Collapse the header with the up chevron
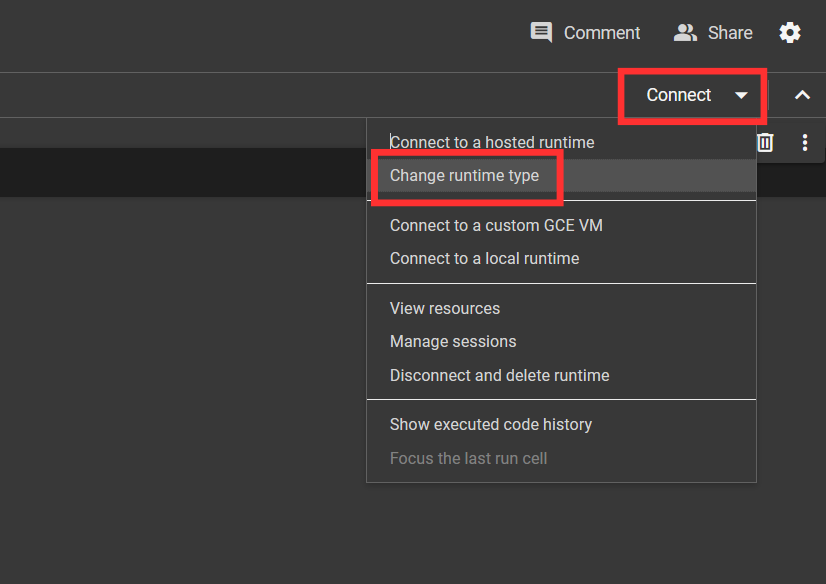Image resolution: width=826 pixels, height=584 pixels. coord(802,95)
